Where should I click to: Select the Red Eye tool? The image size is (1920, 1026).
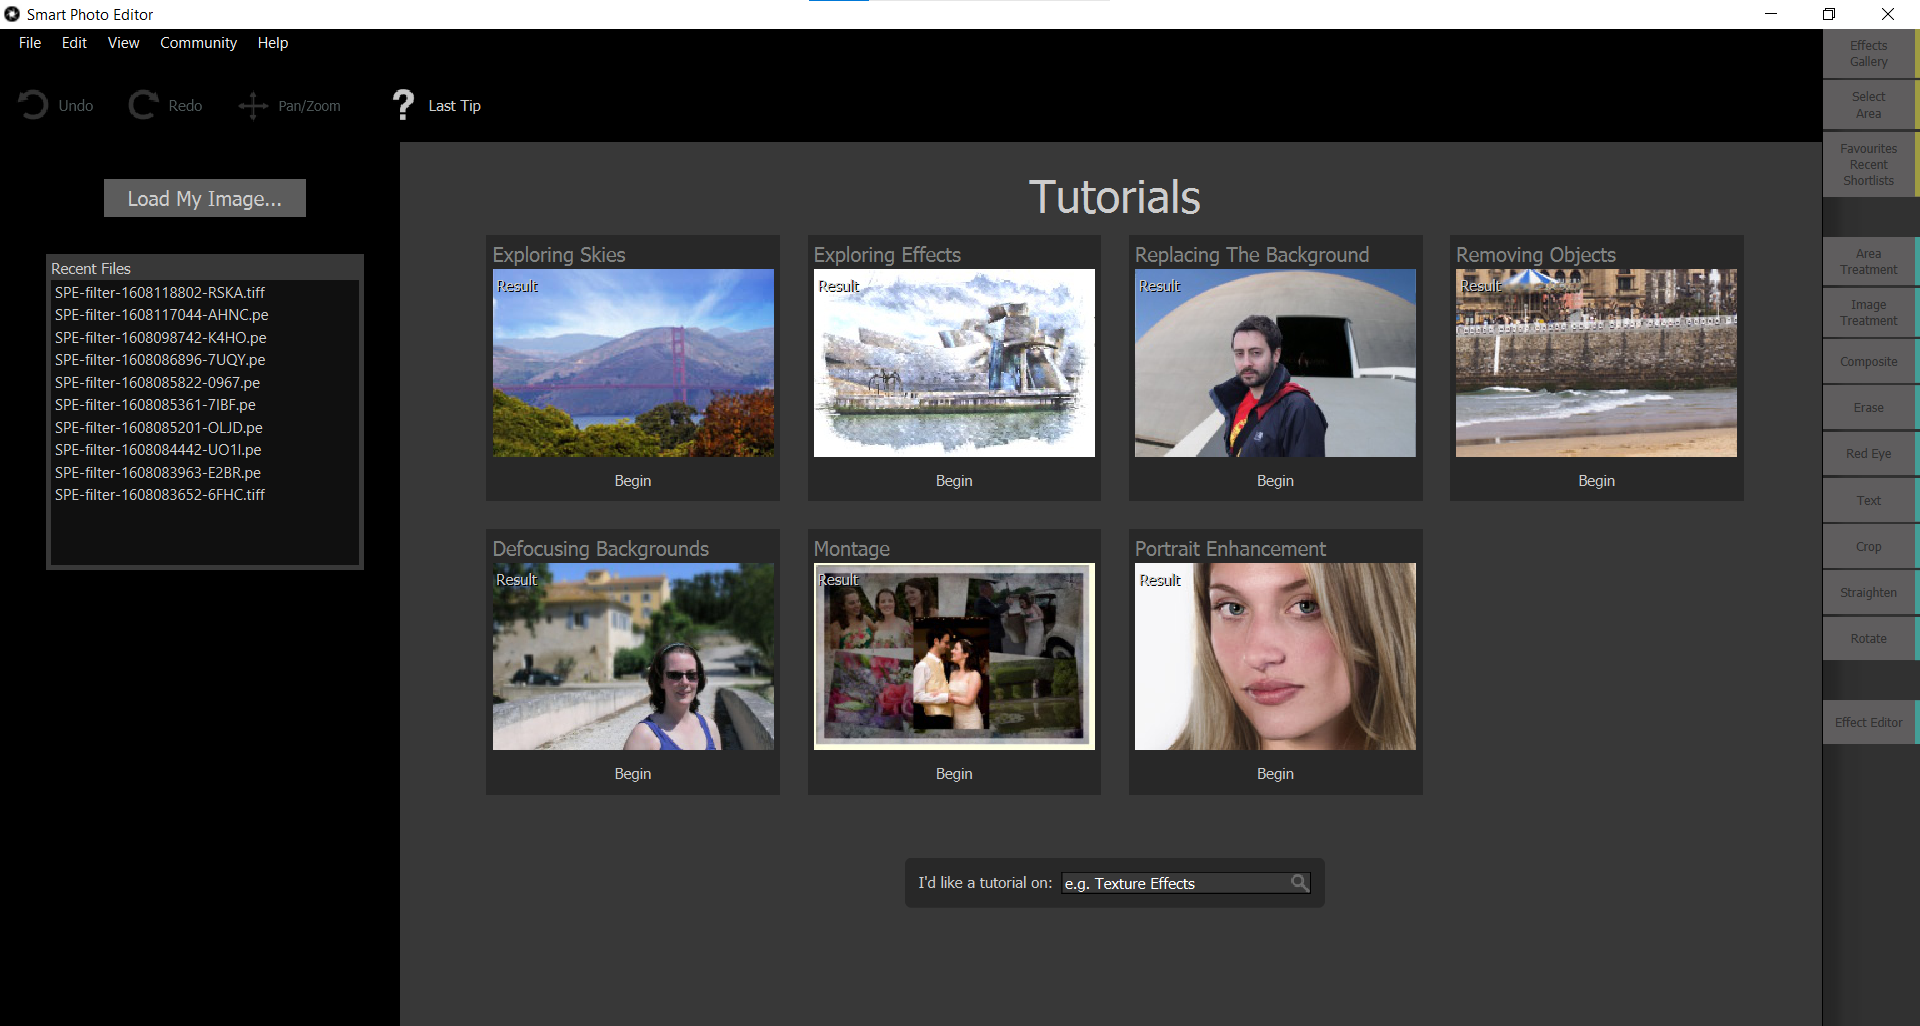(x=1868, y=454)
